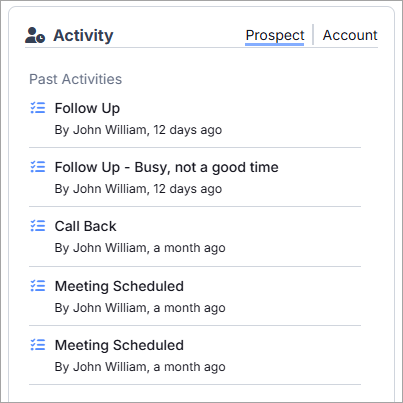Screen dimensions: 403x403
Task: Click the task icon beside Call Back
Action: [38, 226]
